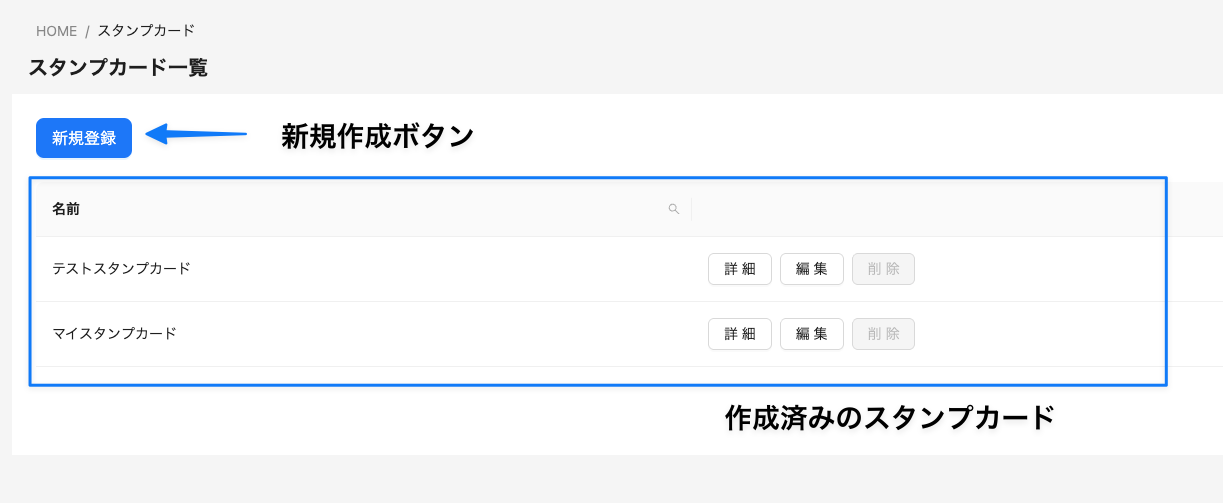Open 詳細 for マイスタンプカード
The height and width of the screenshot is (503, 1223).
pos(740,334)
